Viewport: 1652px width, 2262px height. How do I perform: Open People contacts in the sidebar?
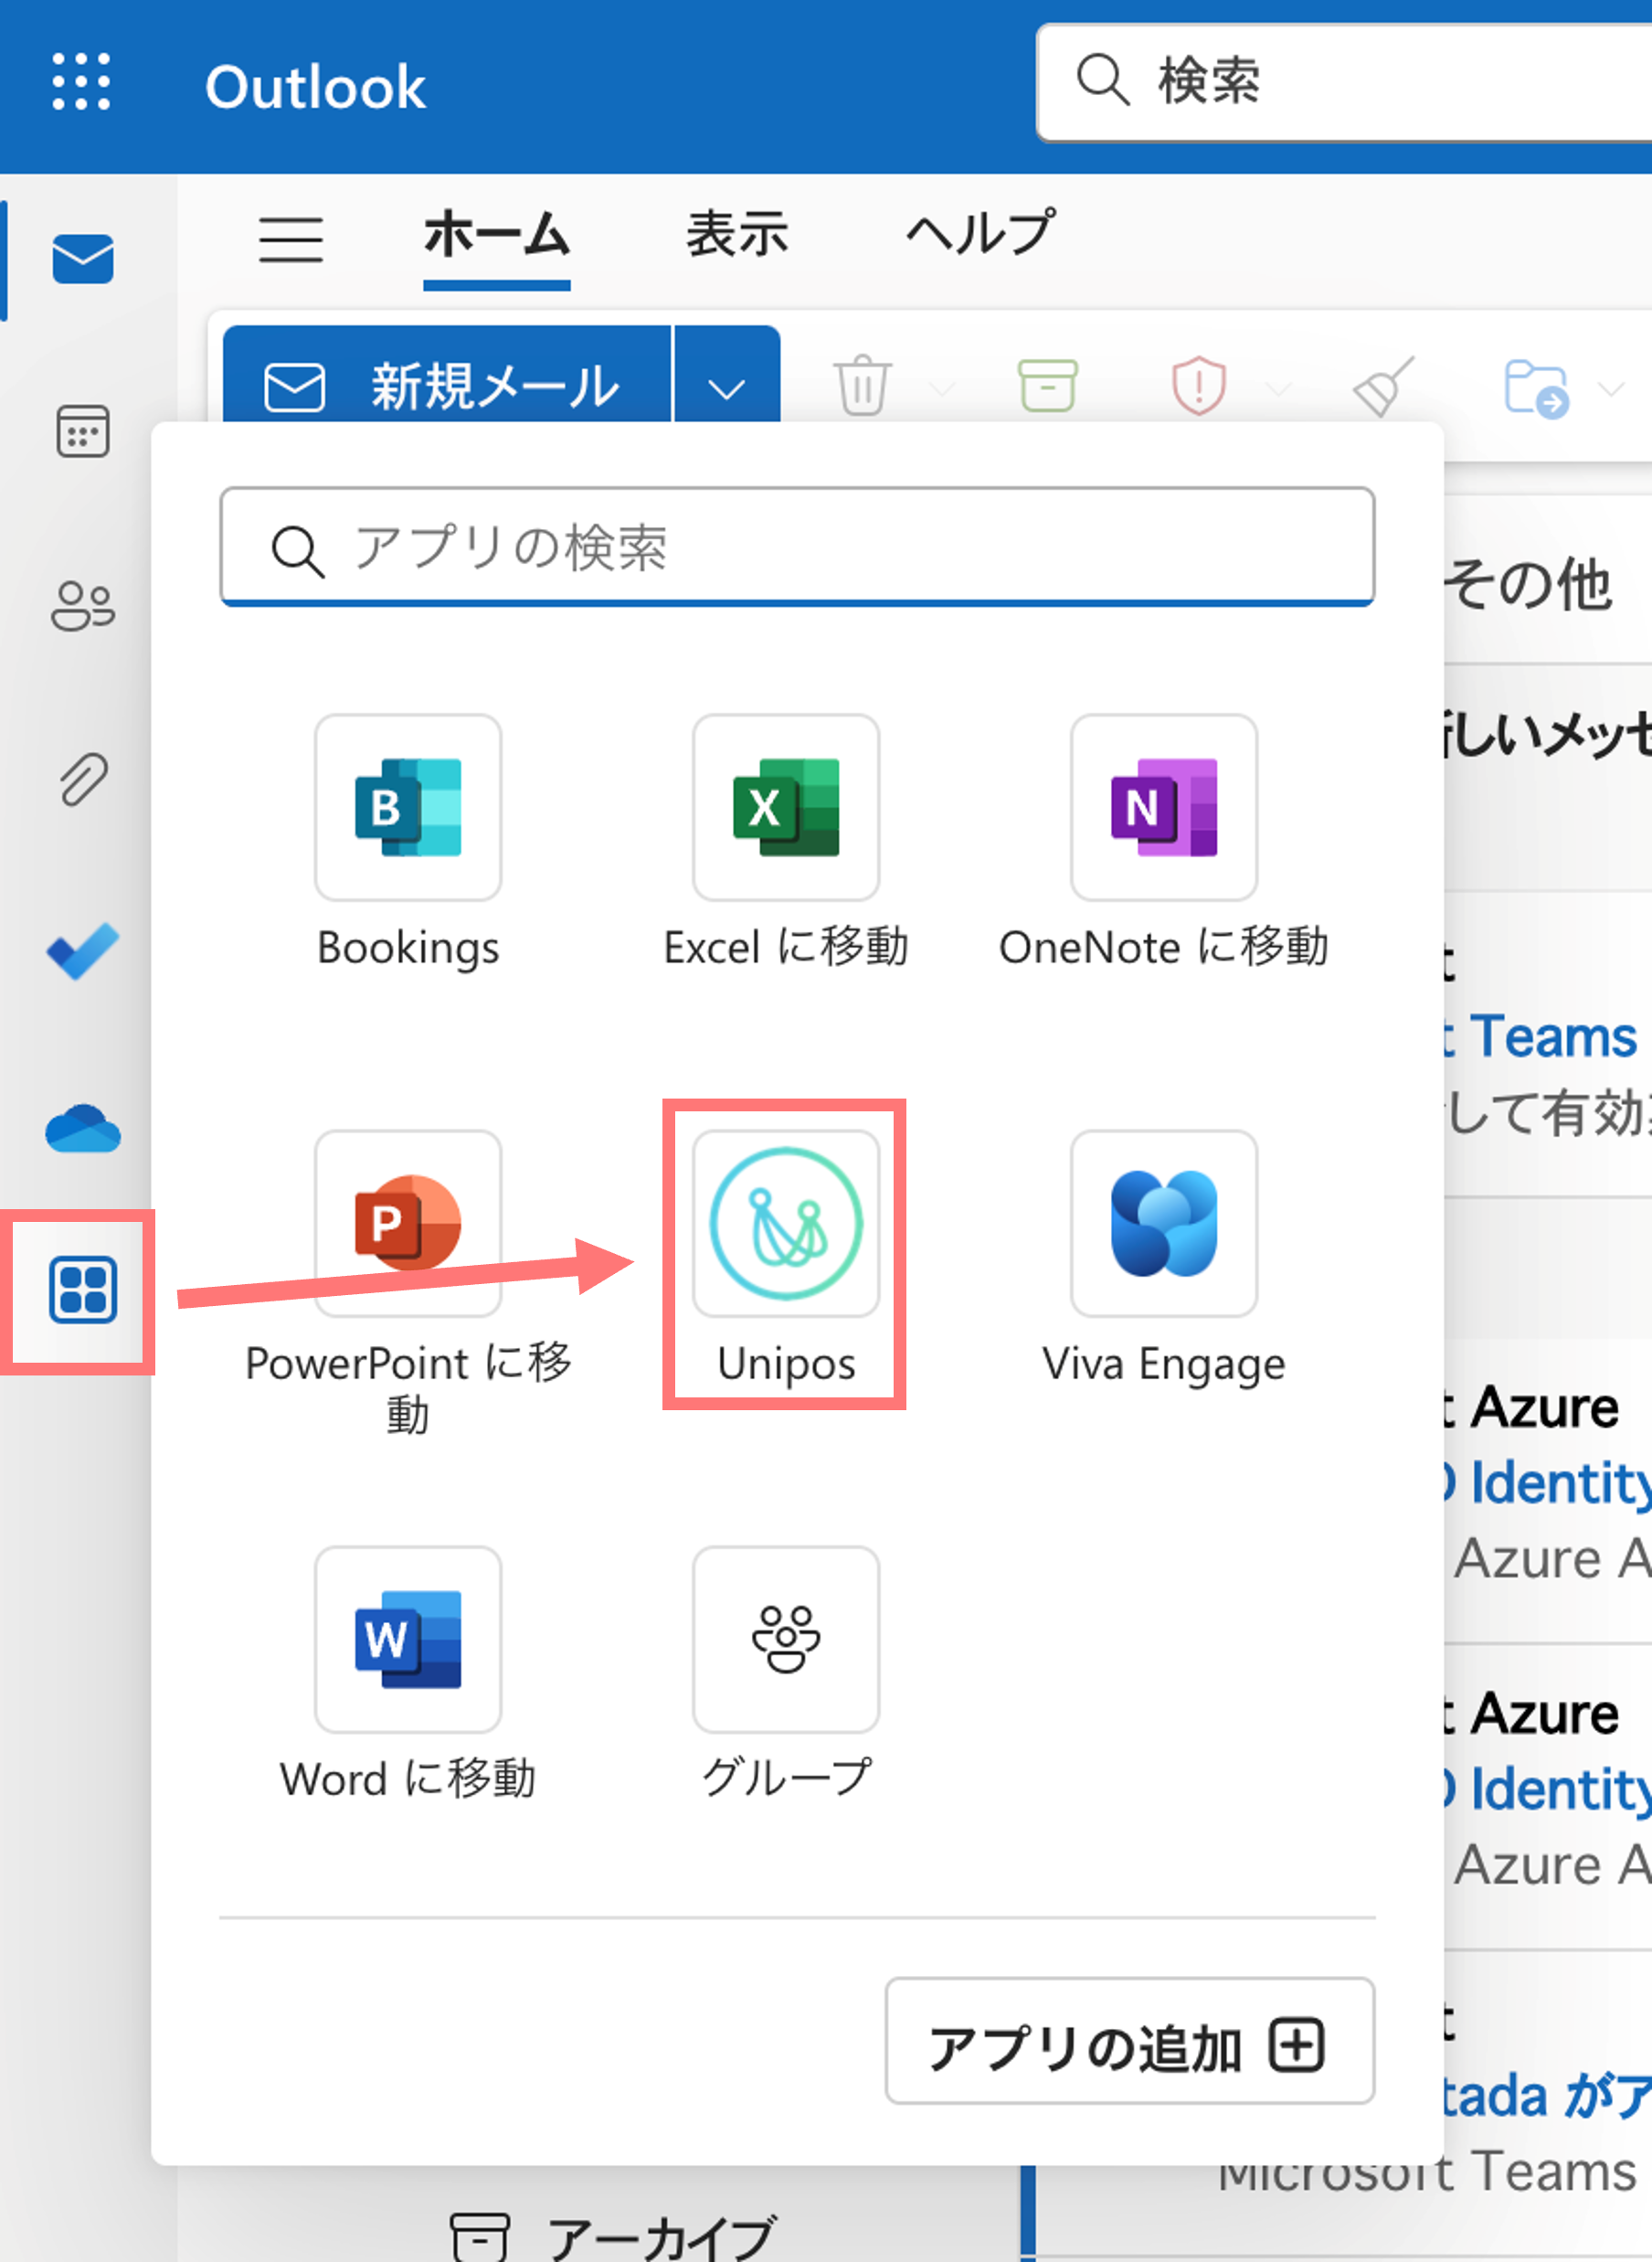[83, 605]
